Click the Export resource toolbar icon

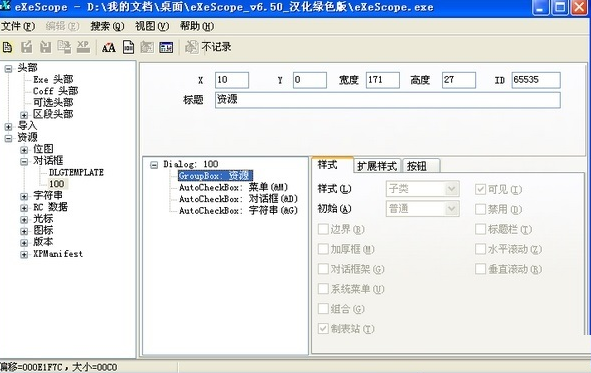[26, 47]
